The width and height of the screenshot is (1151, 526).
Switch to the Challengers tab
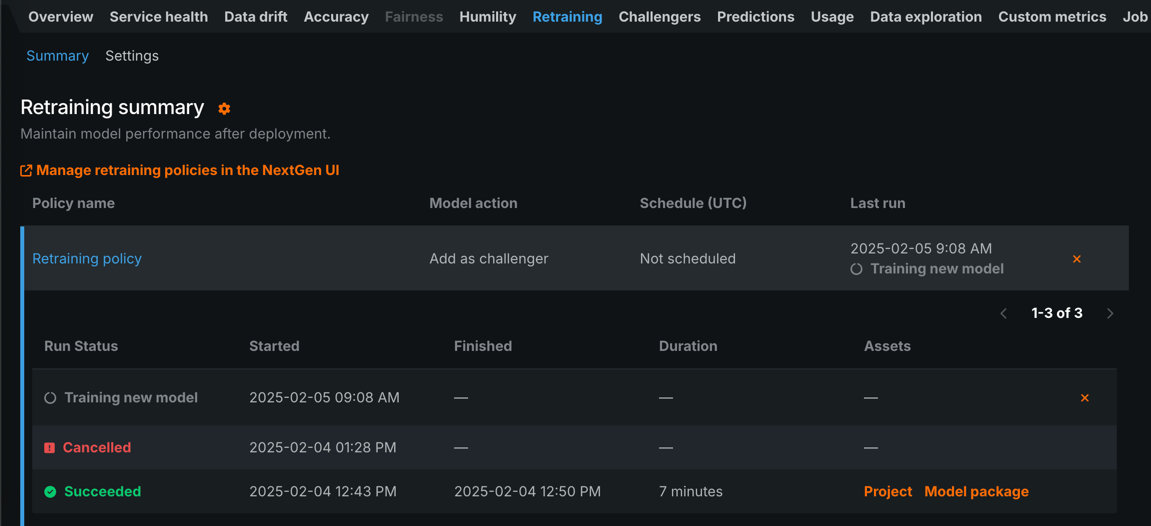659,17
